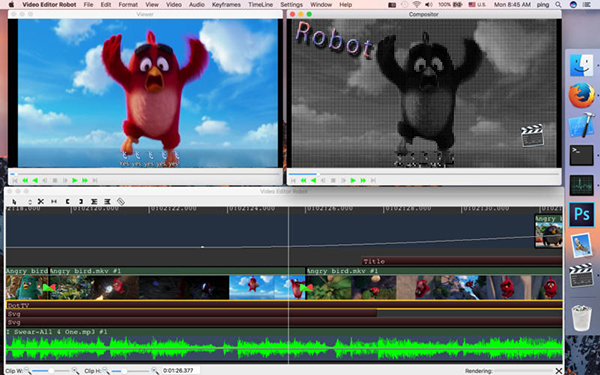Click the Angry bird clip thumbnail on top track
The width and height of the screenshot is (600, 375).
(x=549, y=235)
